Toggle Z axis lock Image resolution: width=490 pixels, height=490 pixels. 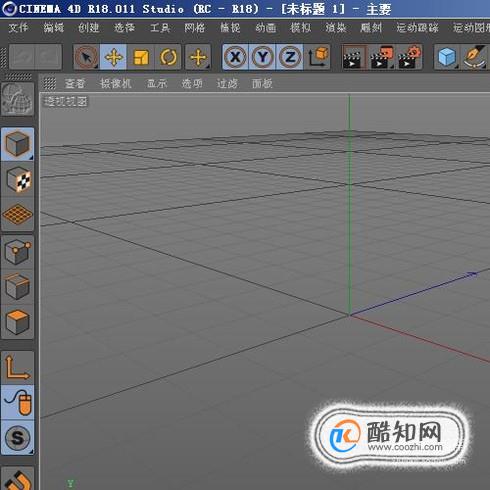click(x=290, y=57)
